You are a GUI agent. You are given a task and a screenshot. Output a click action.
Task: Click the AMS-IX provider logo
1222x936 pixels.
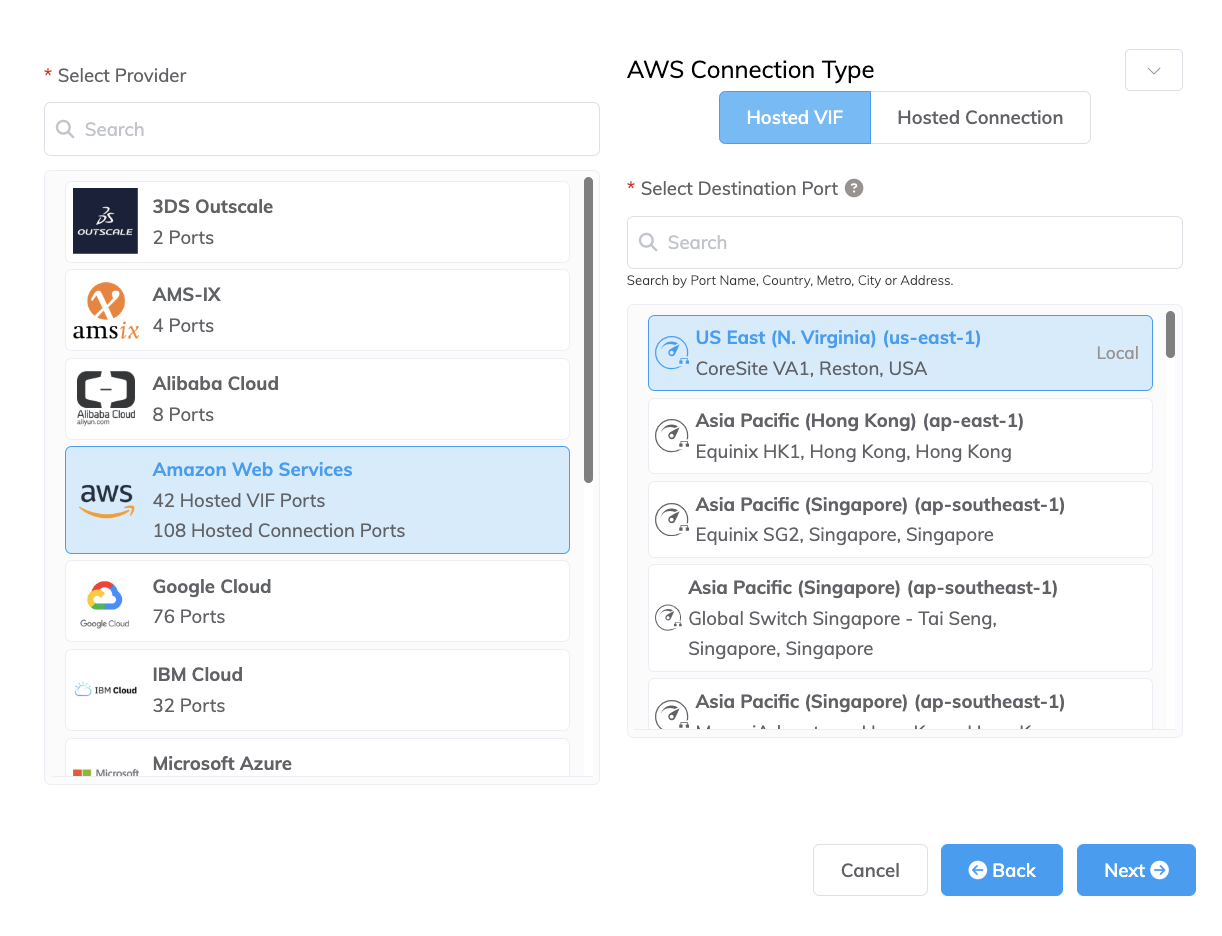coord(105,310)
